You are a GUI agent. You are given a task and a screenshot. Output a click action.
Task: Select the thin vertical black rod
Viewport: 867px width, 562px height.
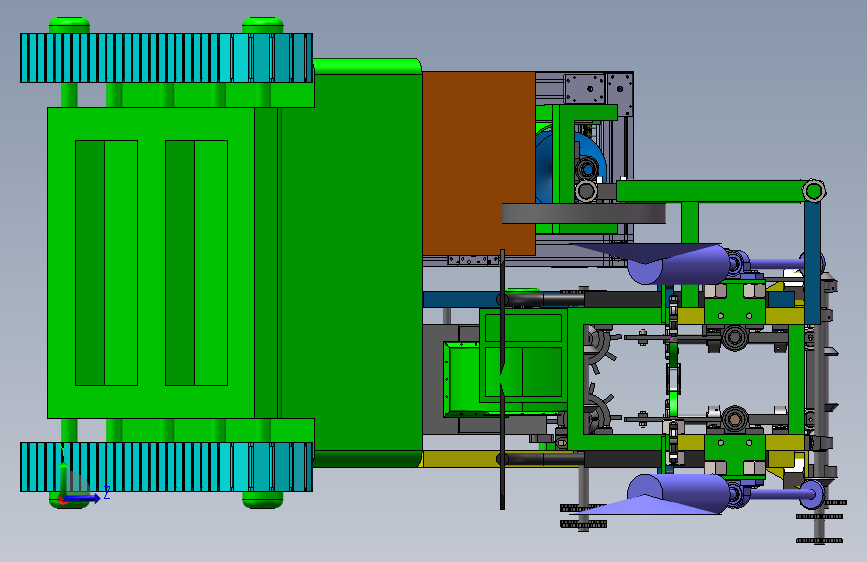[502, 379]
